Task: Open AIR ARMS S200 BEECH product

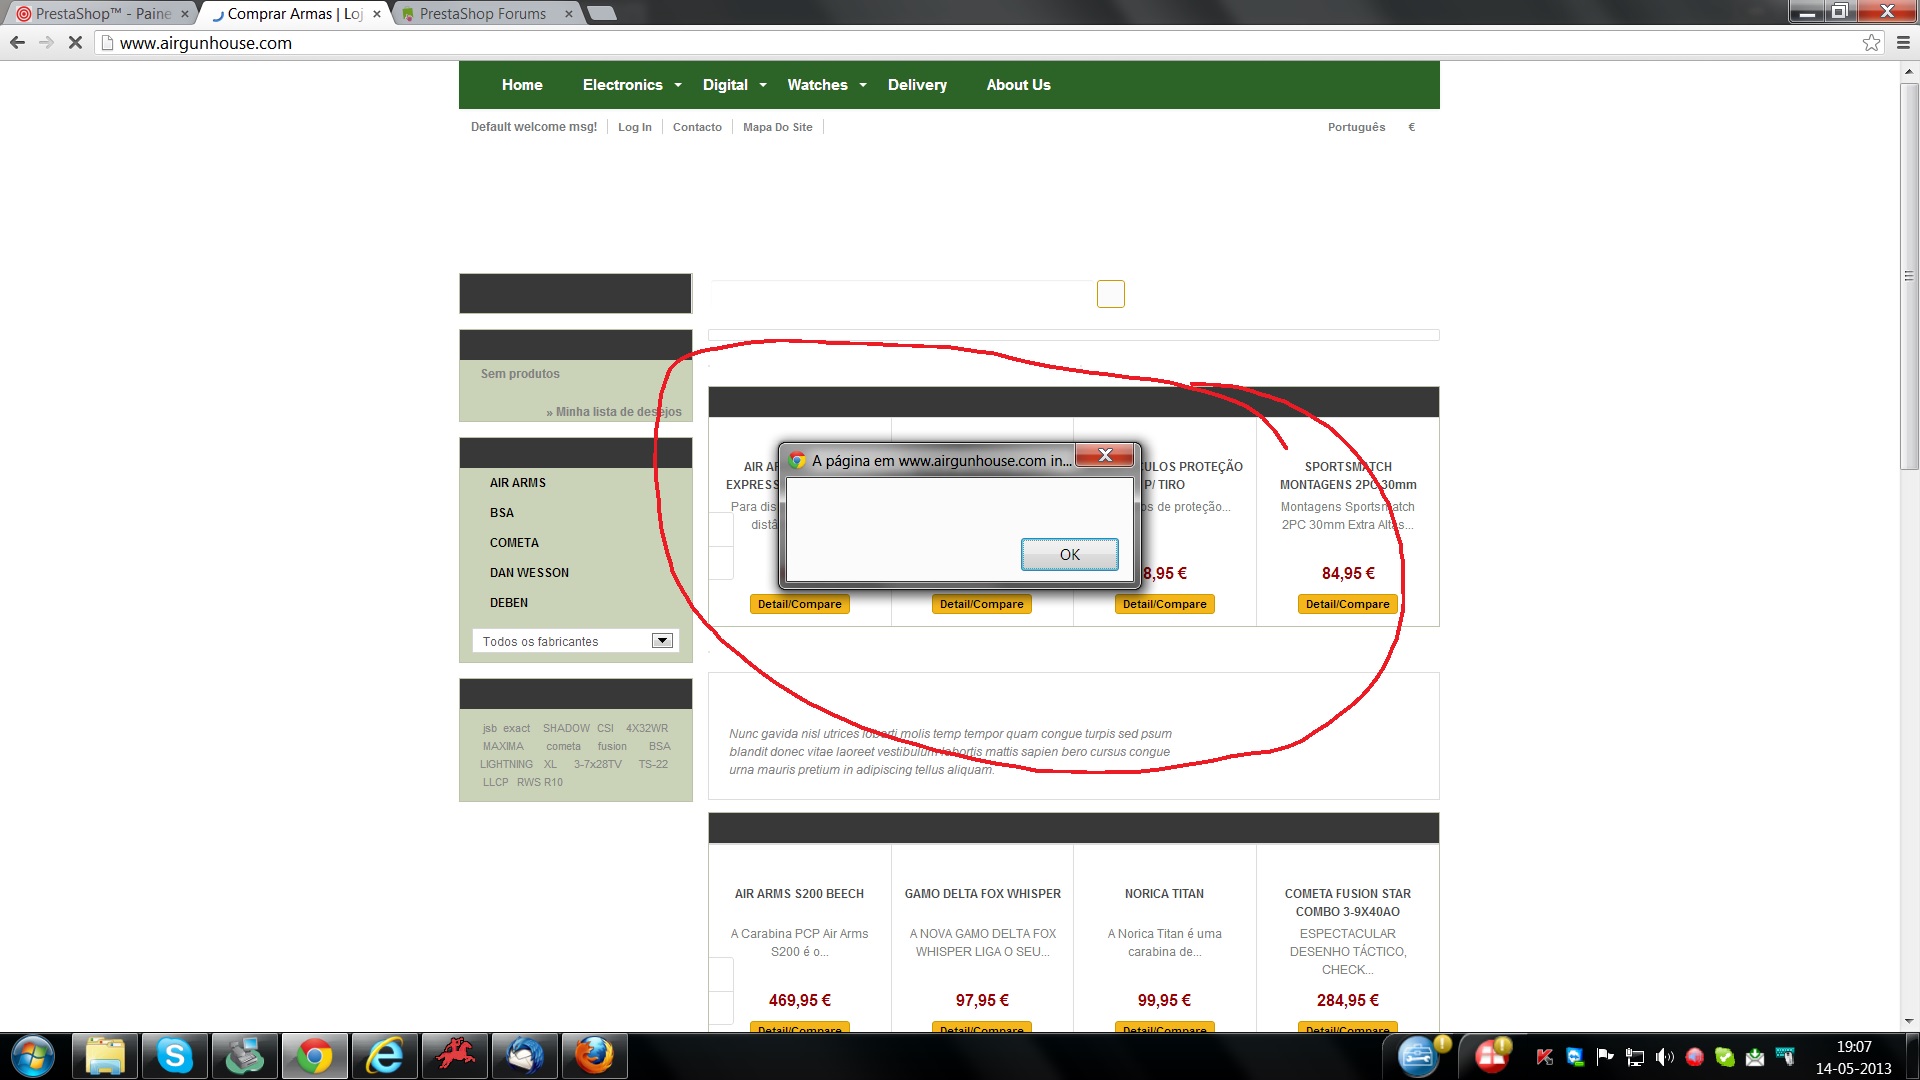Action: [799, 894]
